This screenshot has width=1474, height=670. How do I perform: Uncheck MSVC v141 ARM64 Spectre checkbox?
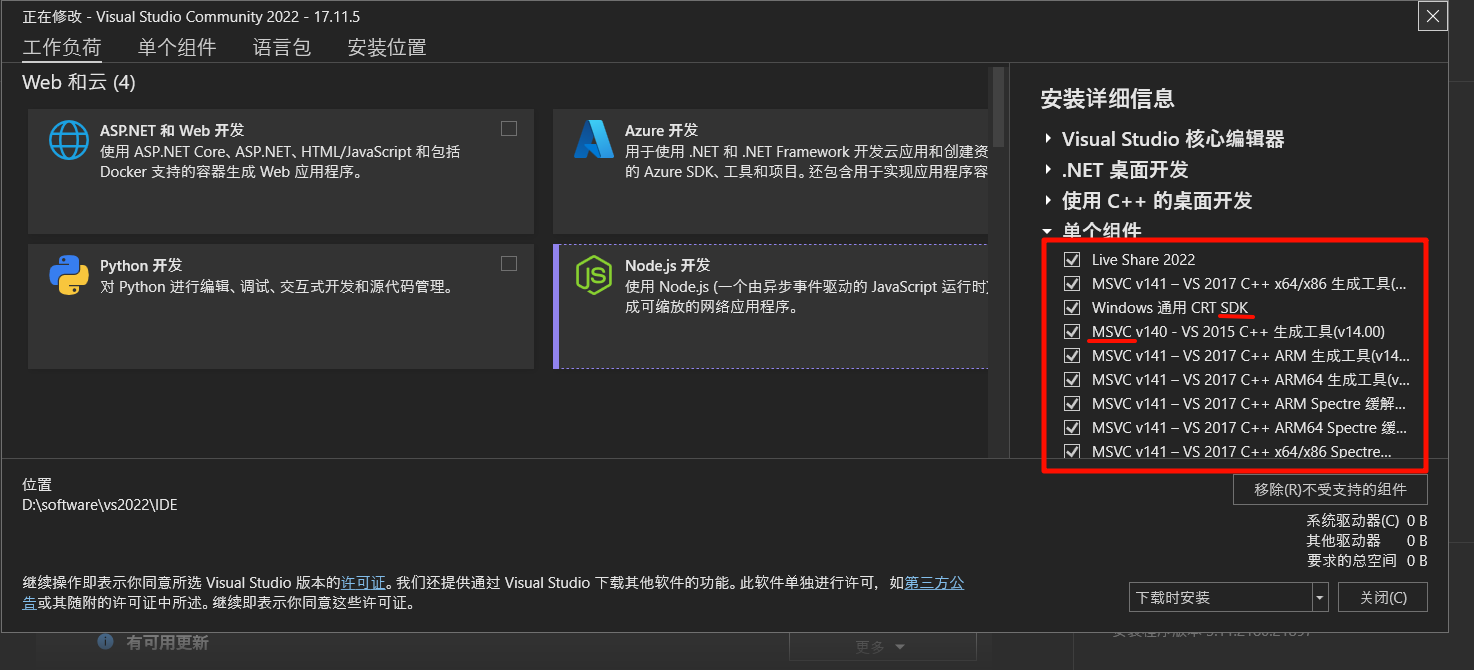1072,427
